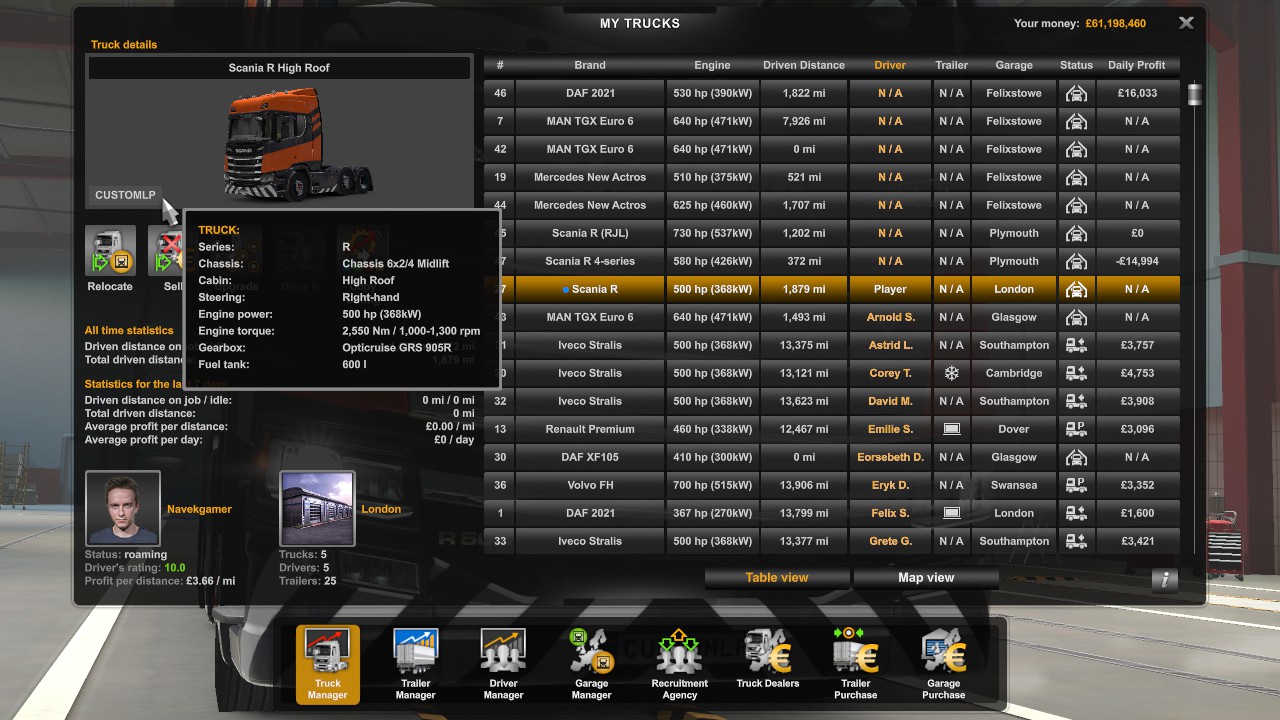Sort table by Trailer column
The width and height of the screenshot is (1280, 720).
[x=952, y=65]
